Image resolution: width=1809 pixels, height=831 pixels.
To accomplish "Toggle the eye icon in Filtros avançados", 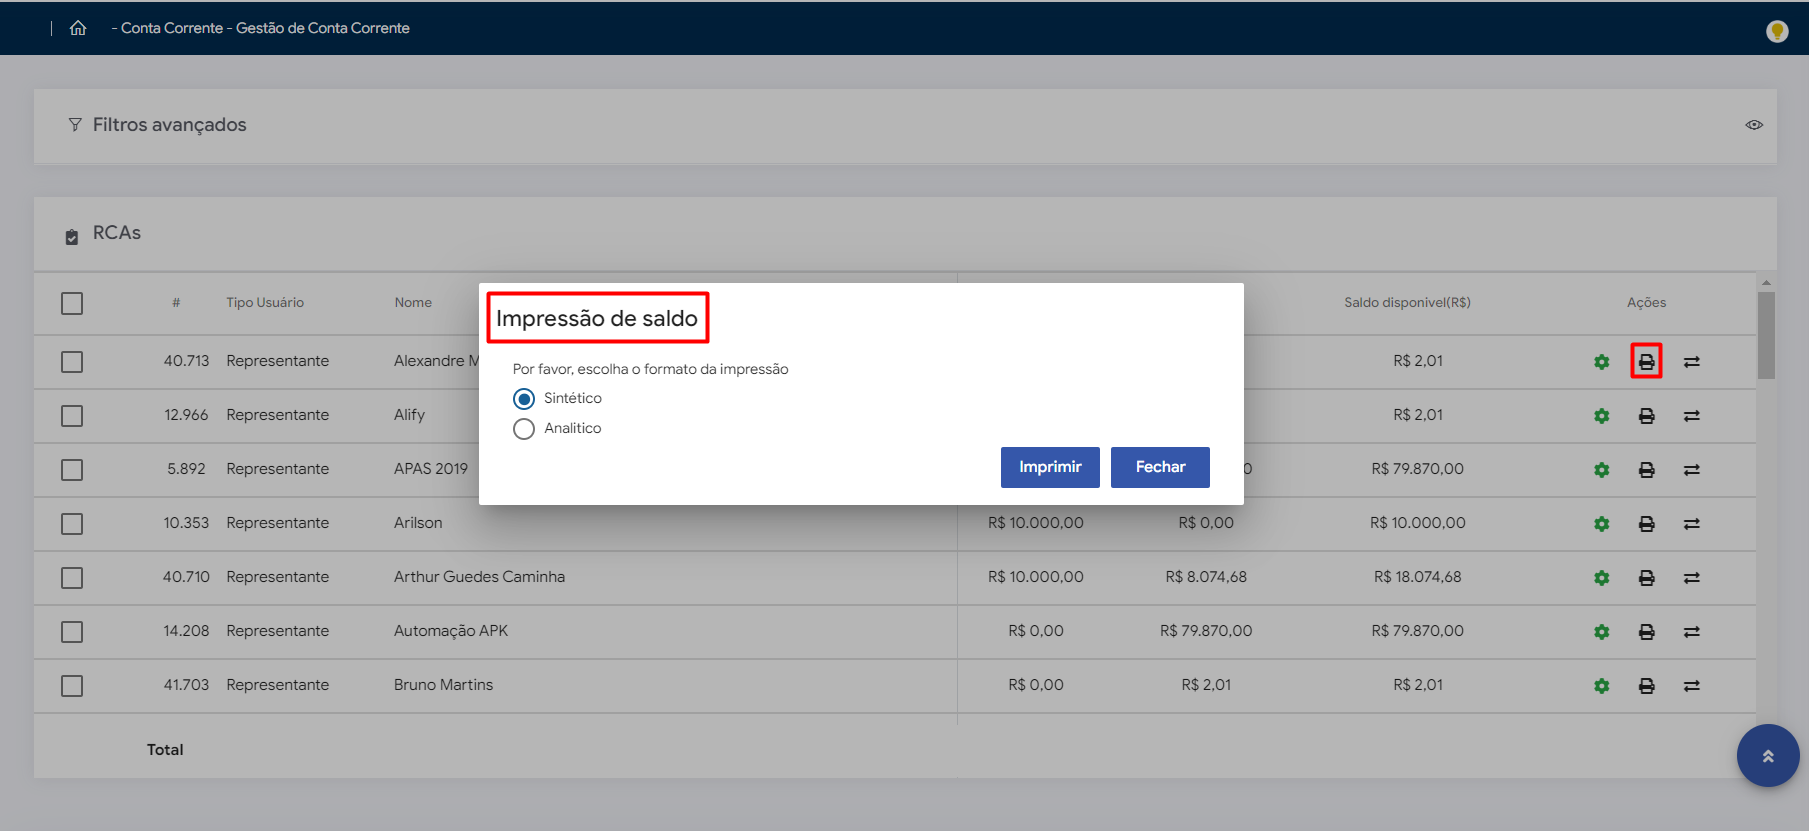I will pyautogui.click(x=1754, y=125).
